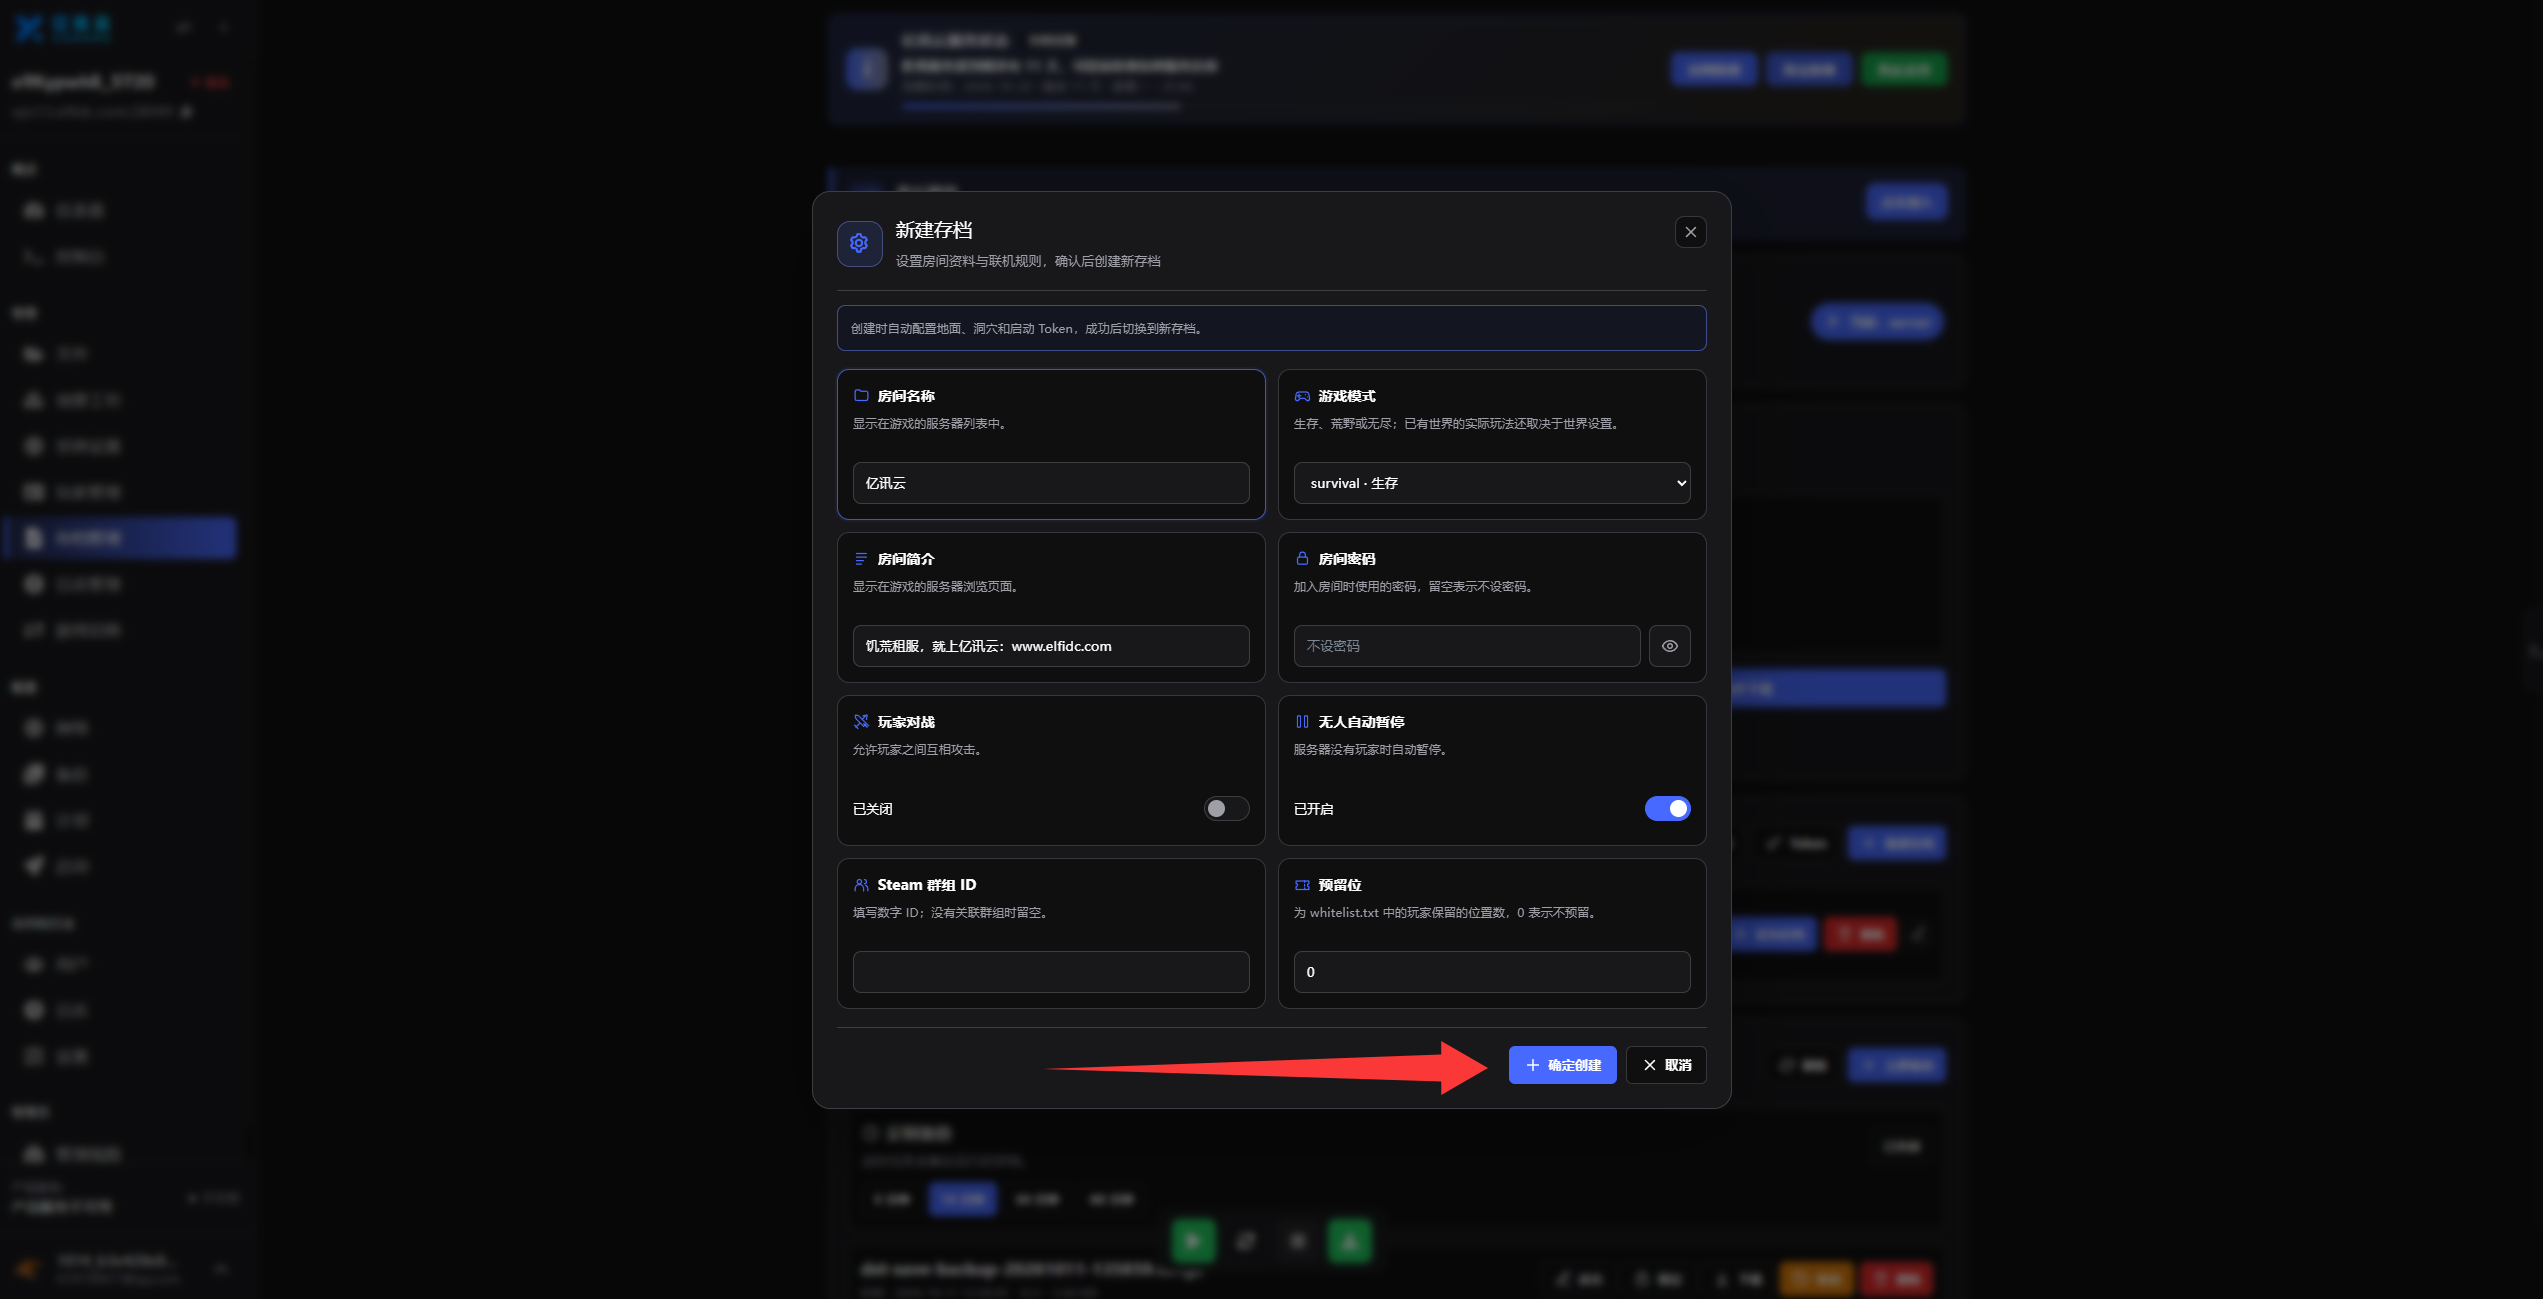Click the crossed swords icon of 玩家对战

tap(861, 722)
